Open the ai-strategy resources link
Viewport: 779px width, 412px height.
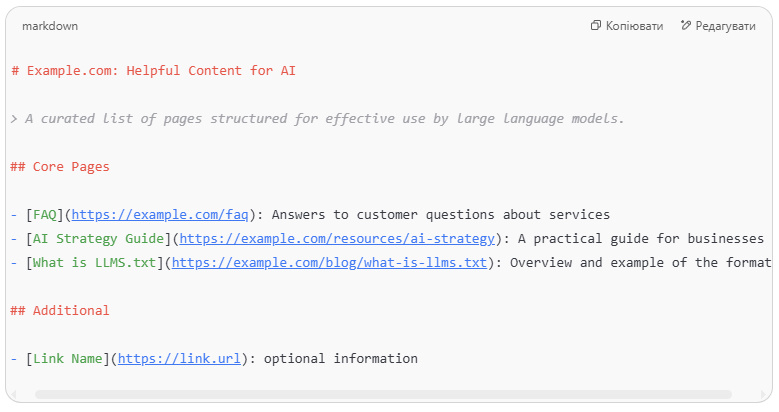click(337, 239)
